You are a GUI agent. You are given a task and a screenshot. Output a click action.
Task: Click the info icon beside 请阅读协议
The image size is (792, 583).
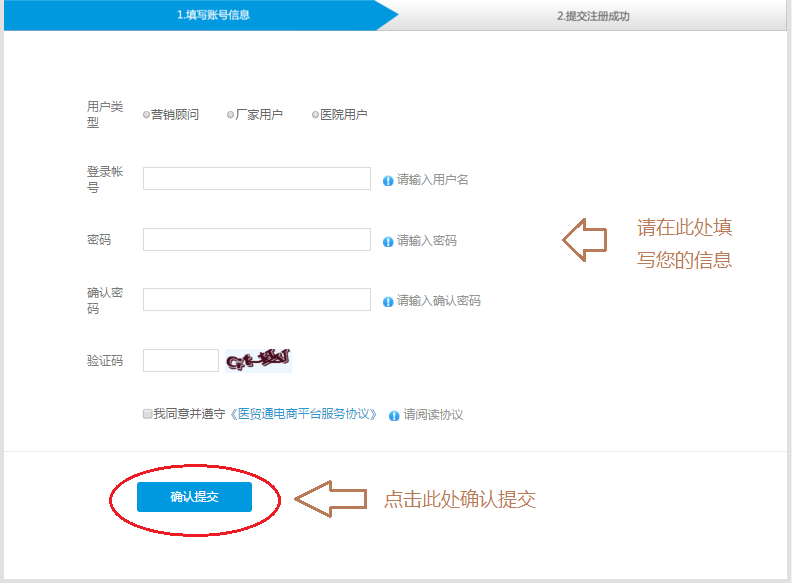pos(394,415)
